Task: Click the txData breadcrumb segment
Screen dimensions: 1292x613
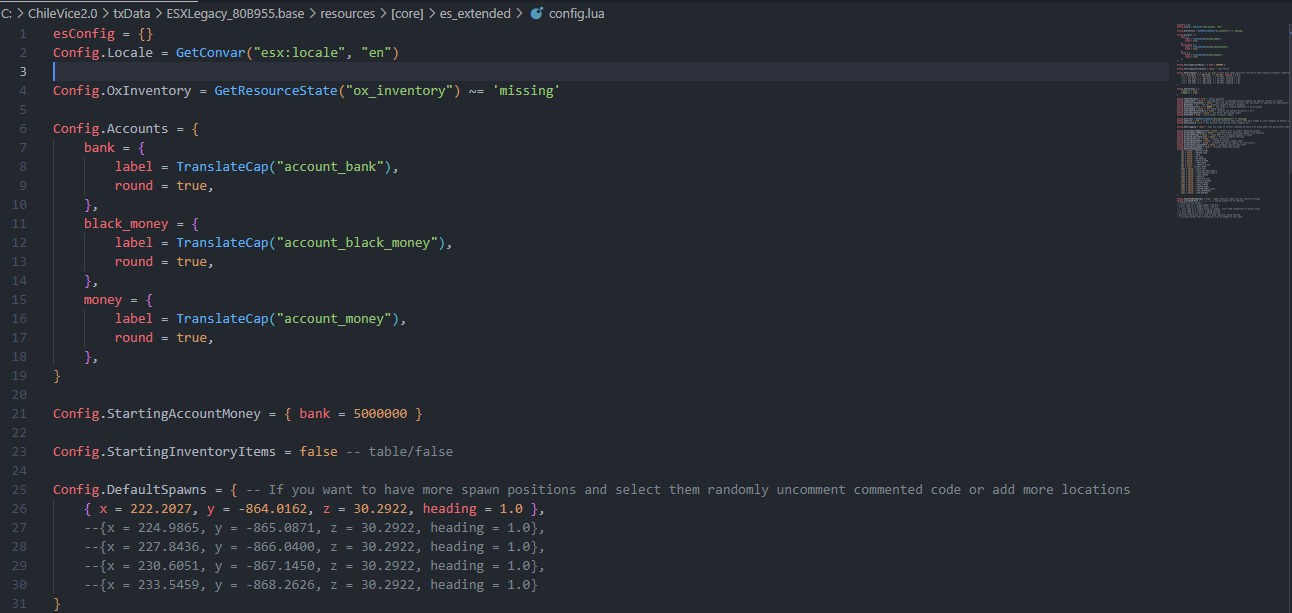Action: [x=131, y=14]
